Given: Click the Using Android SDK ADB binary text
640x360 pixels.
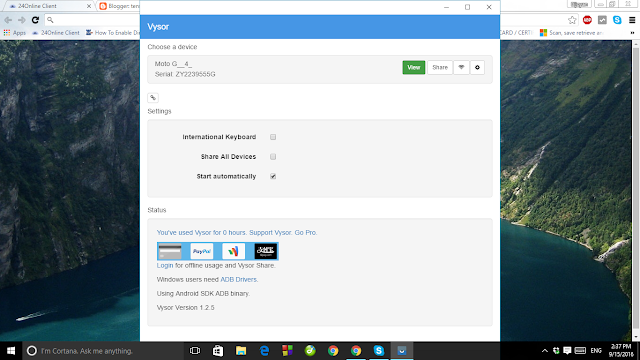Looking at the screenshot, I should pos(203,293).
